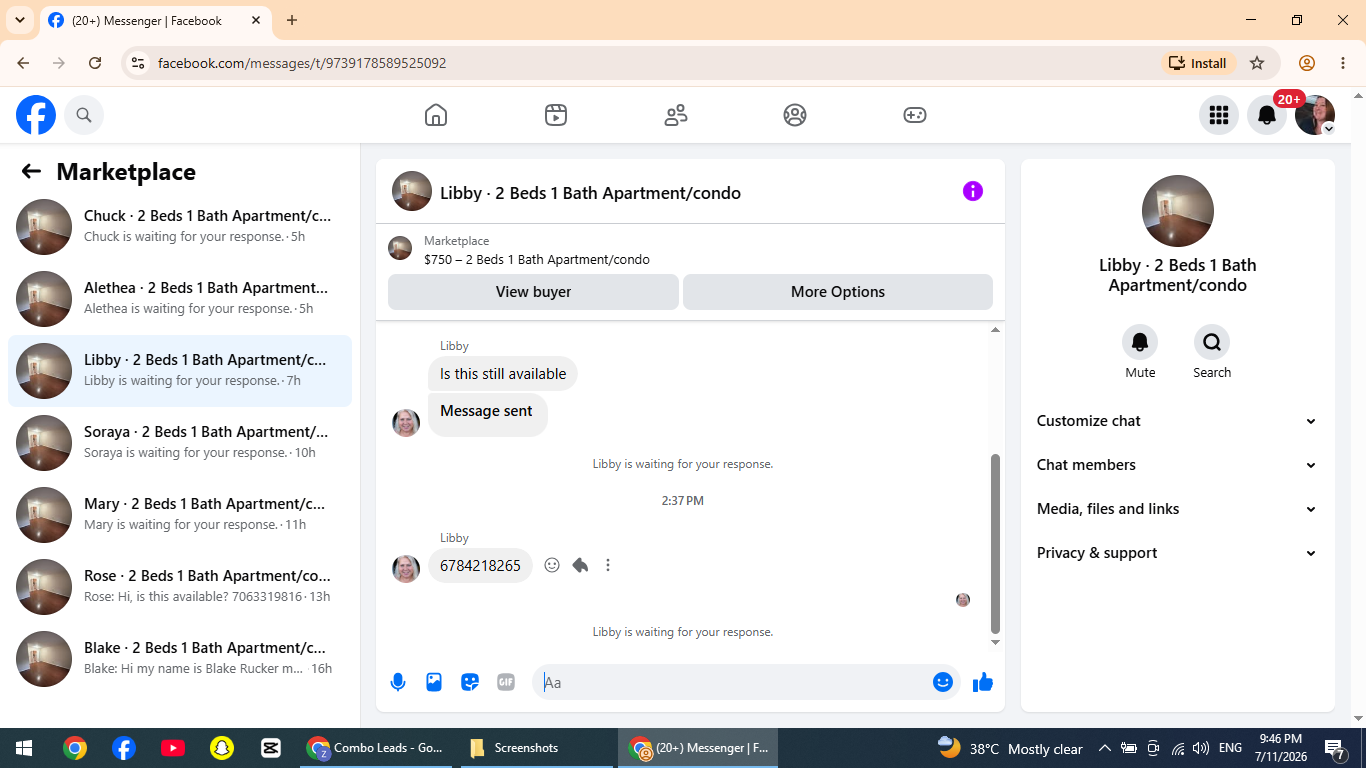Select the 'Is this still available' message

click(x=503, y=374)
